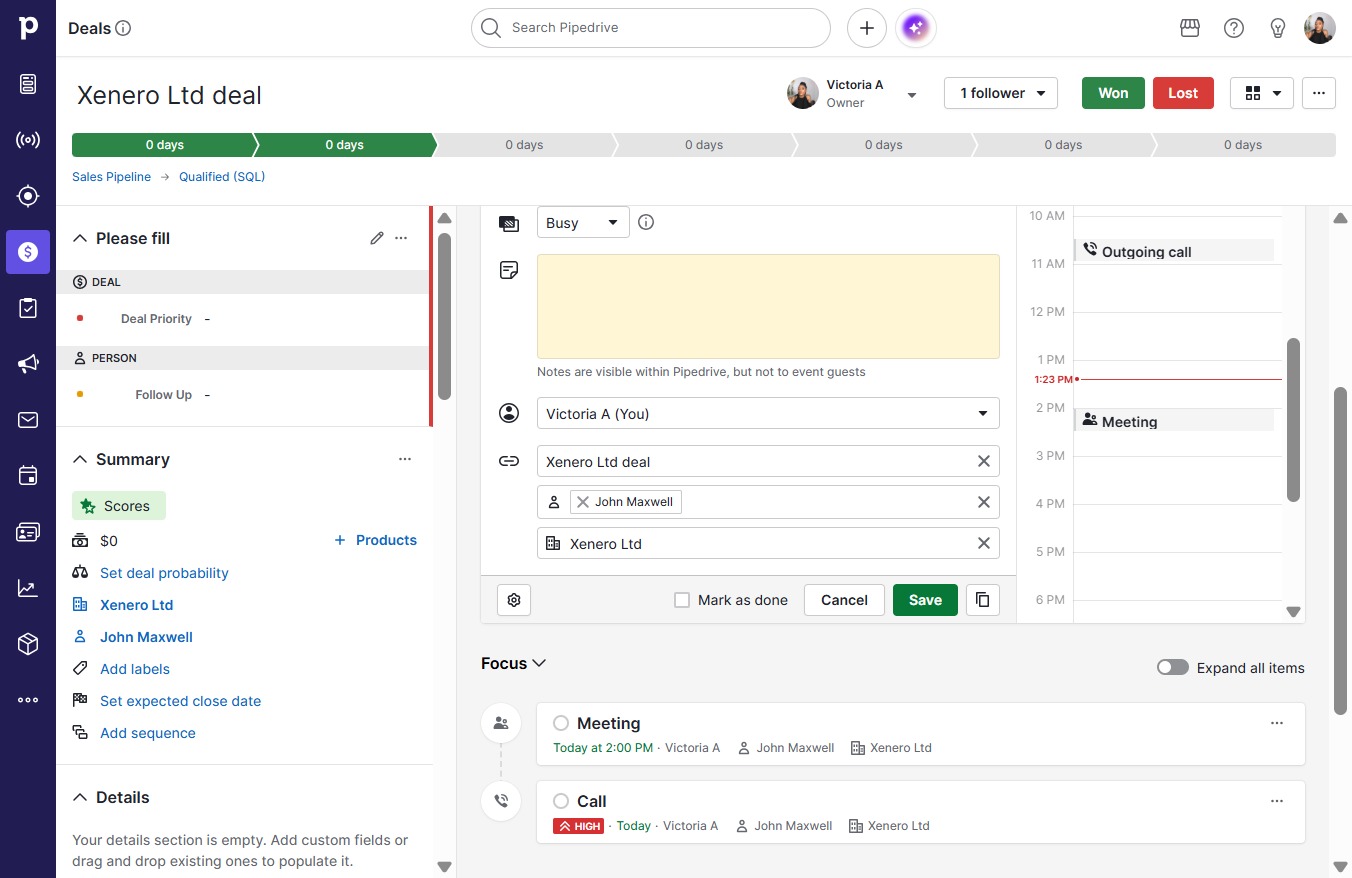This screenshot has height=878, width=1352.
Task: Open Leads inbox in sidebar
Action: pyautogui.click(x=28, y=84)
